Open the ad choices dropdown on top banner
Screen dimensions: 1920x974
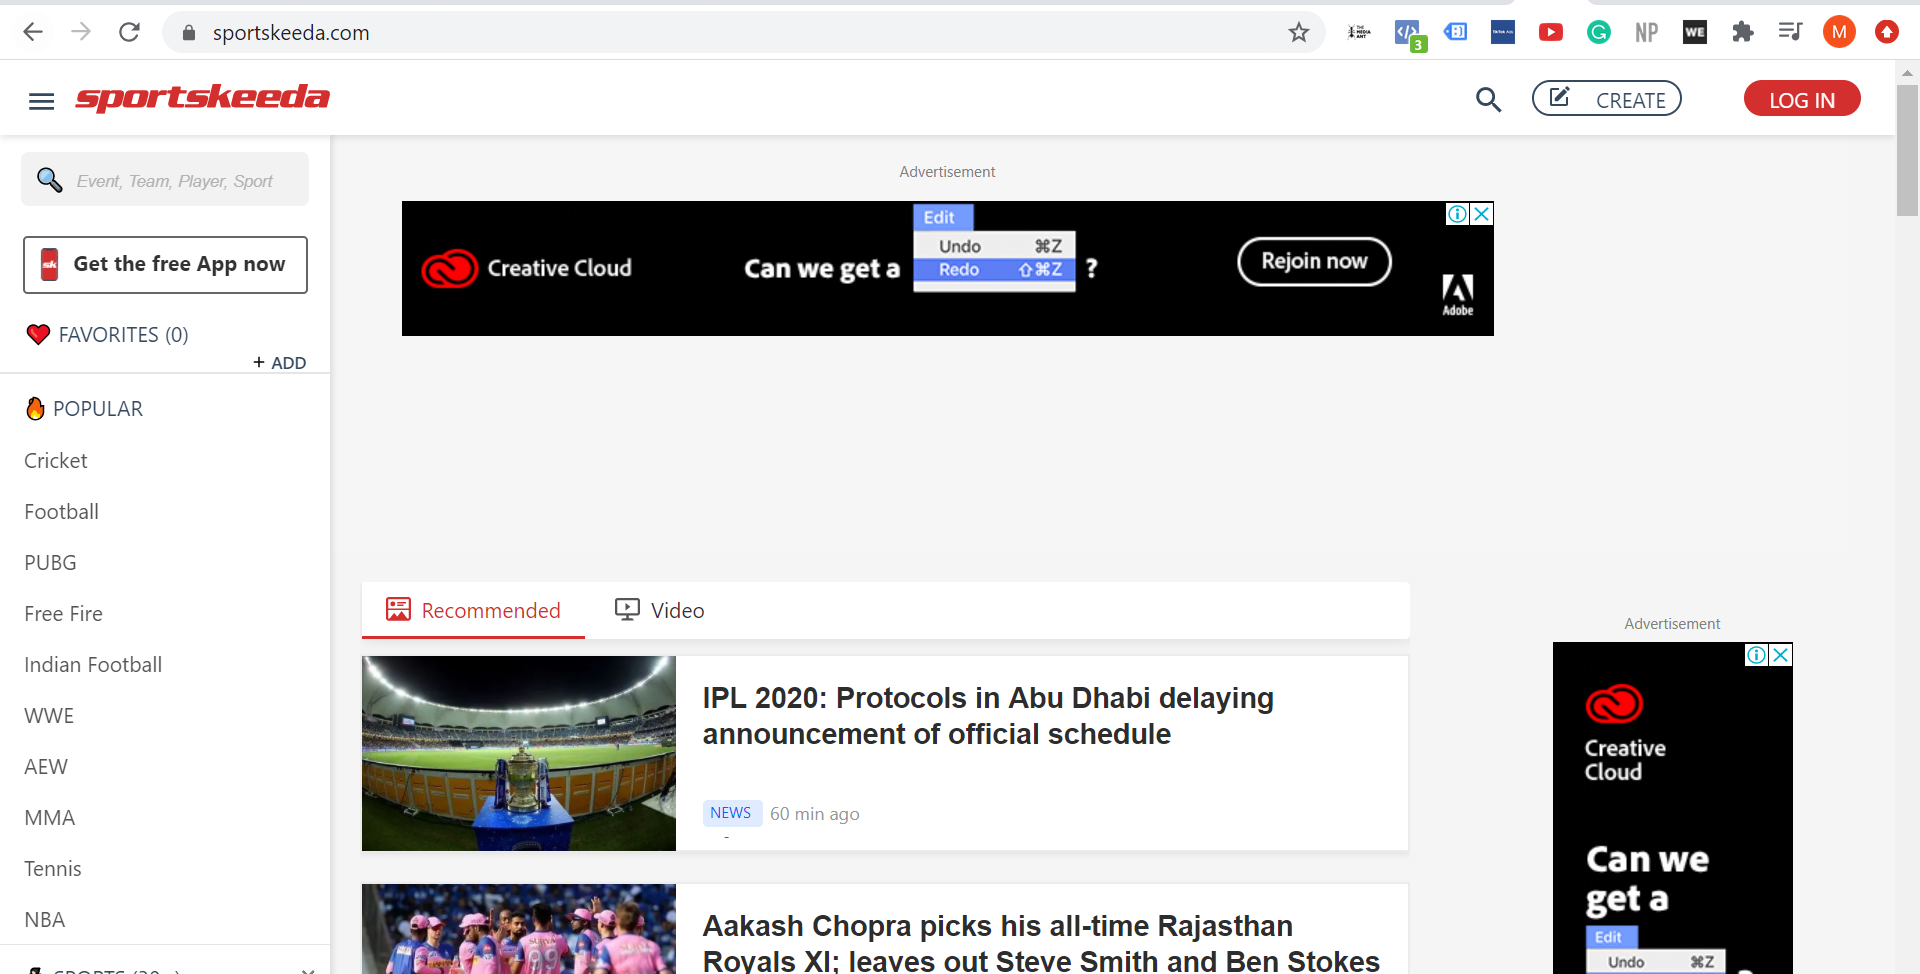coord(1460,214)
